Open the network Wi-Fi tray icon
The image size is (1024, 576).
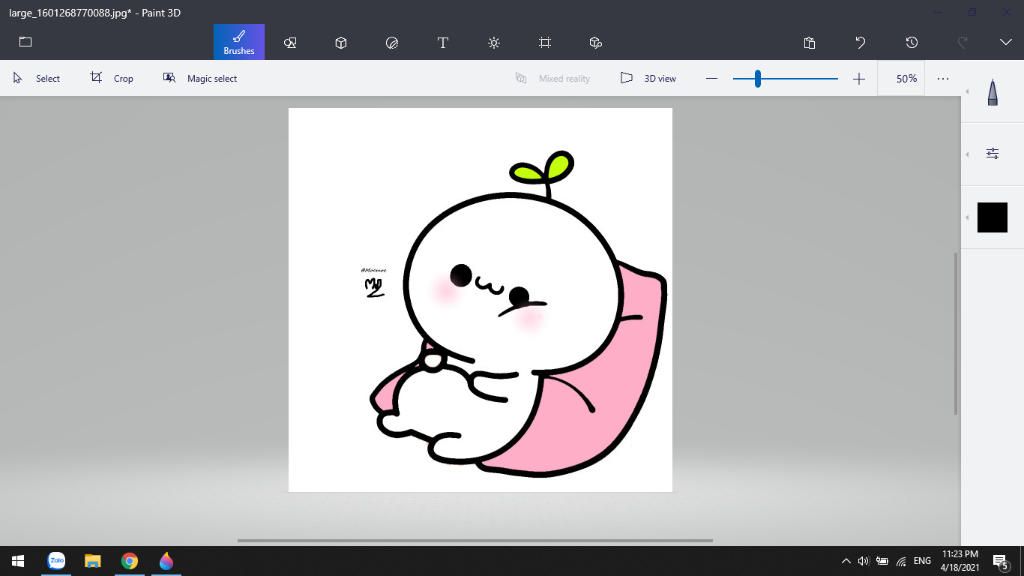[x=901, y=561]
